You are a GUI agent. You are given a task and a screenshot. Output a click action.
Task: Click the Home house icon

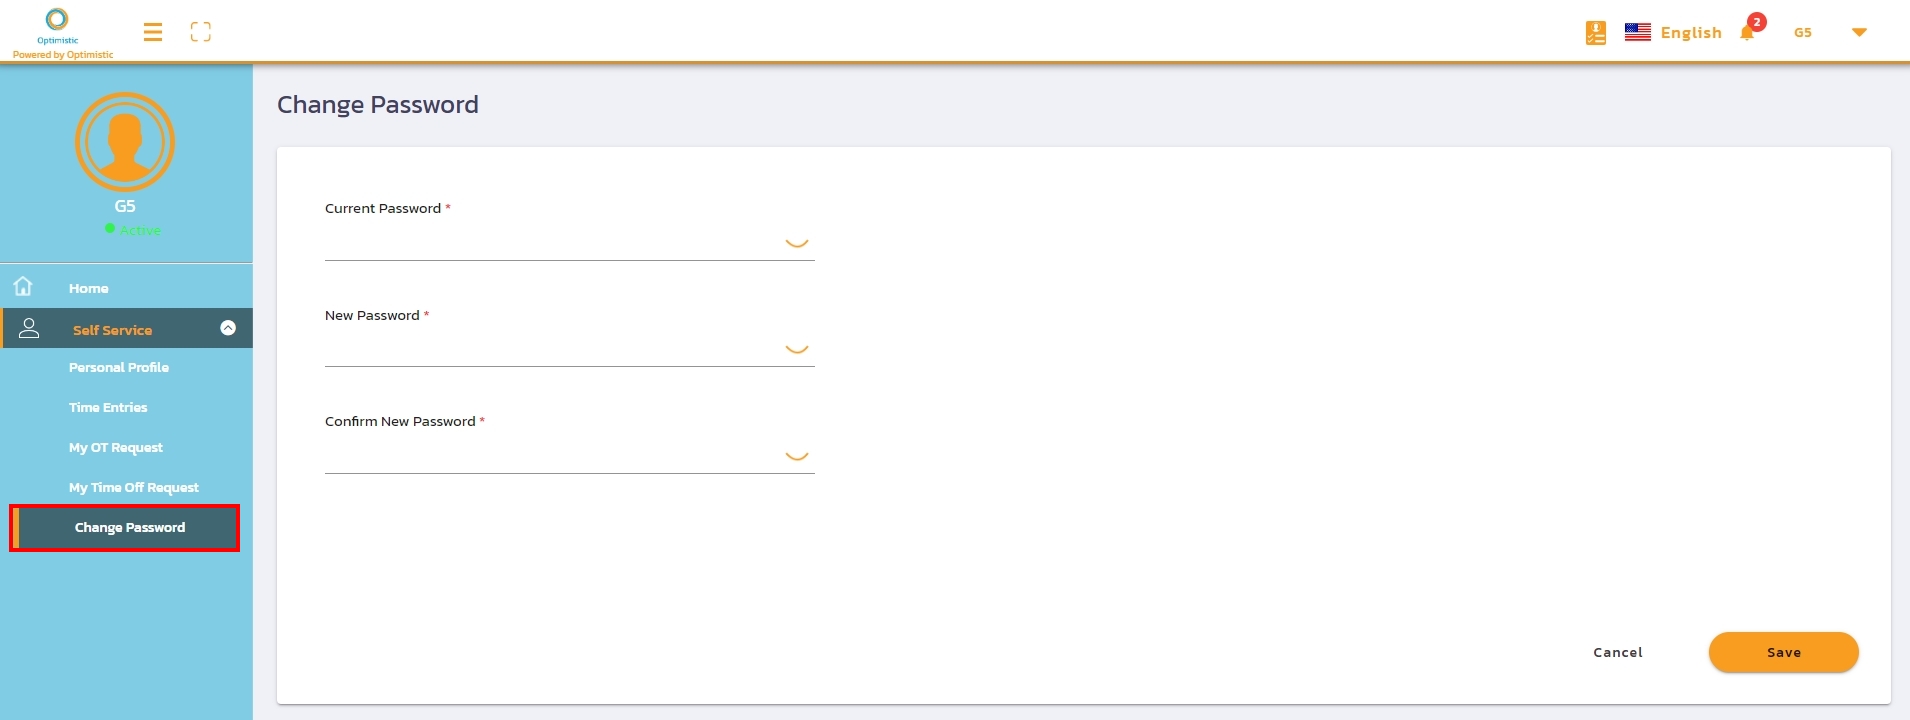[x=23, y=287]
